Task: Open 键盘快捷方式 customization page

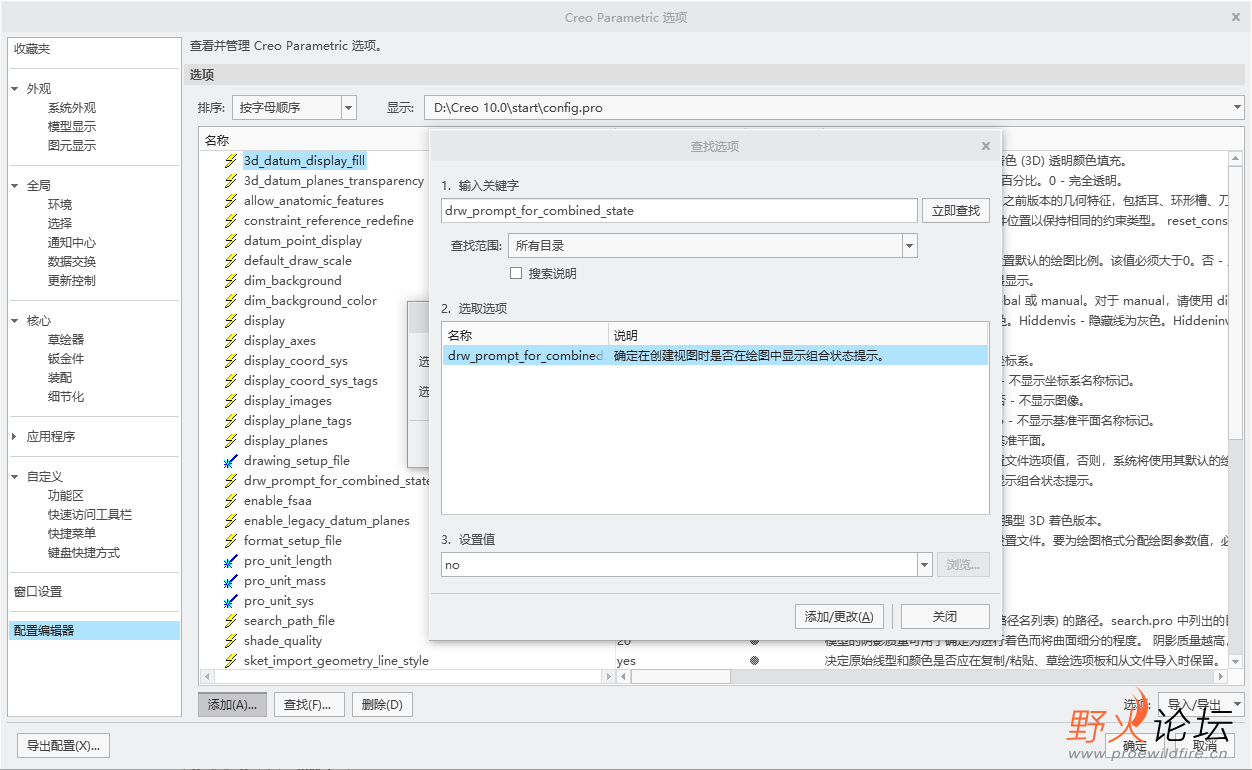Action: [84, 553]
